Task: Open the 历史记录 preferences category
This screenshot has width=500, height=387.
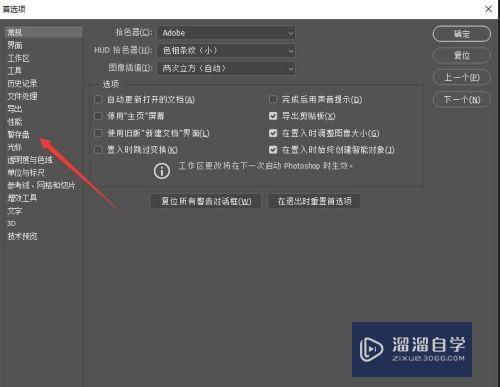Action: point(22,83)
